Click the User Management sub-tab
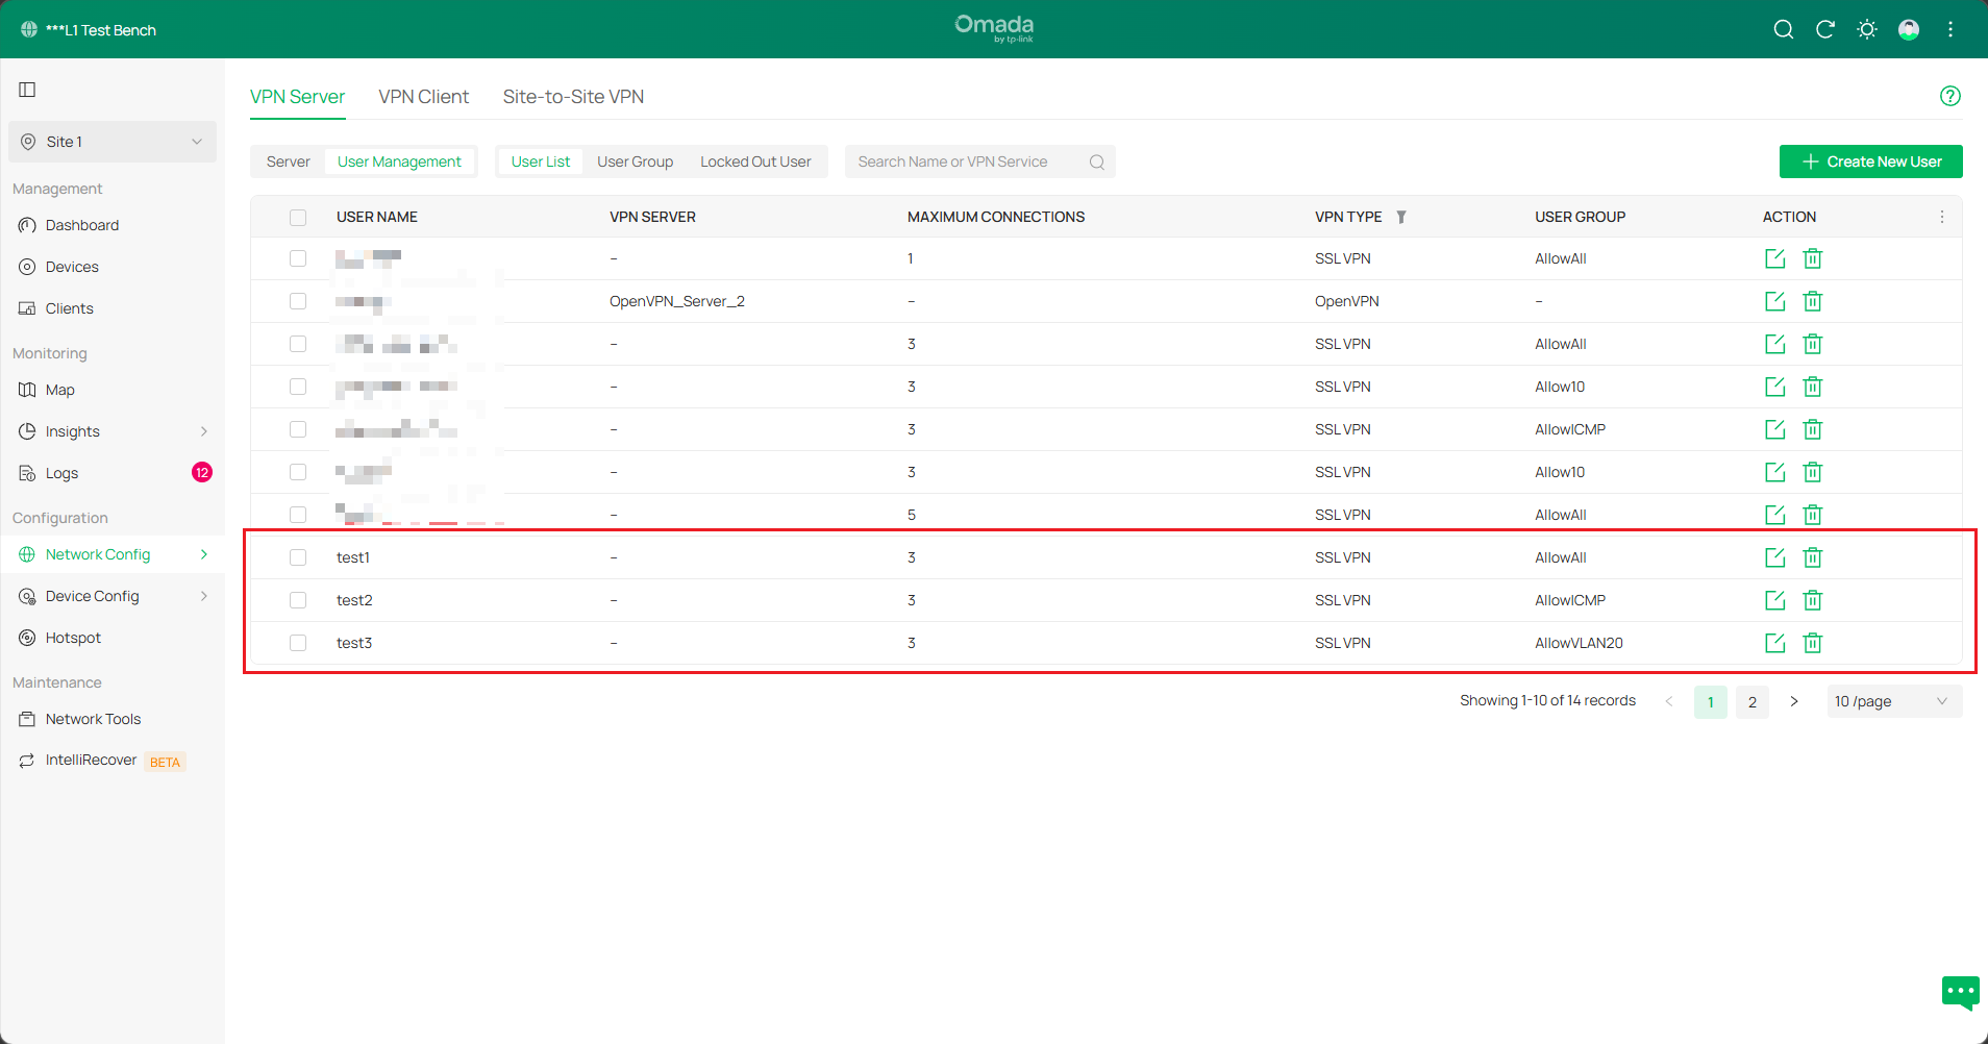 (399, 162)
